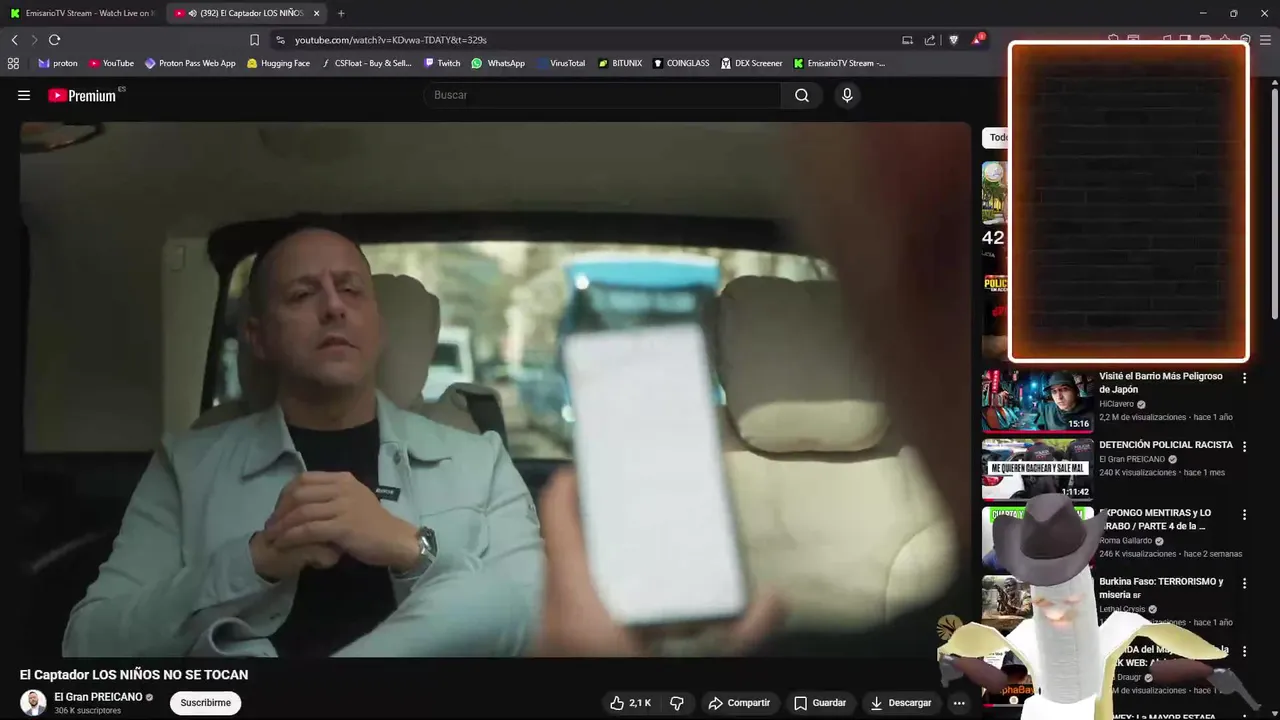1280x720 pixels.
Task: Open site settings icon beside the URL
Action: click(x=280, y=40)
